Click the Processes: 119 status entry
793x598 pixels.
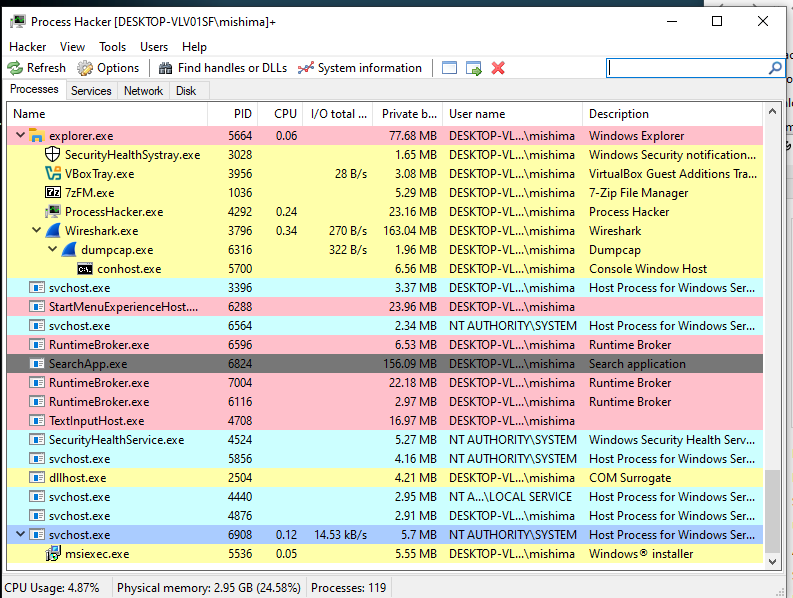click(x=348, y=588)
